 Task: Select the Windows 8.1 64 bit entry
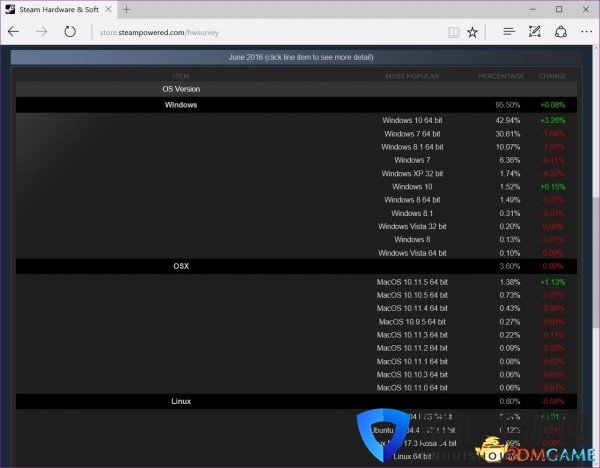pos(412,147)
